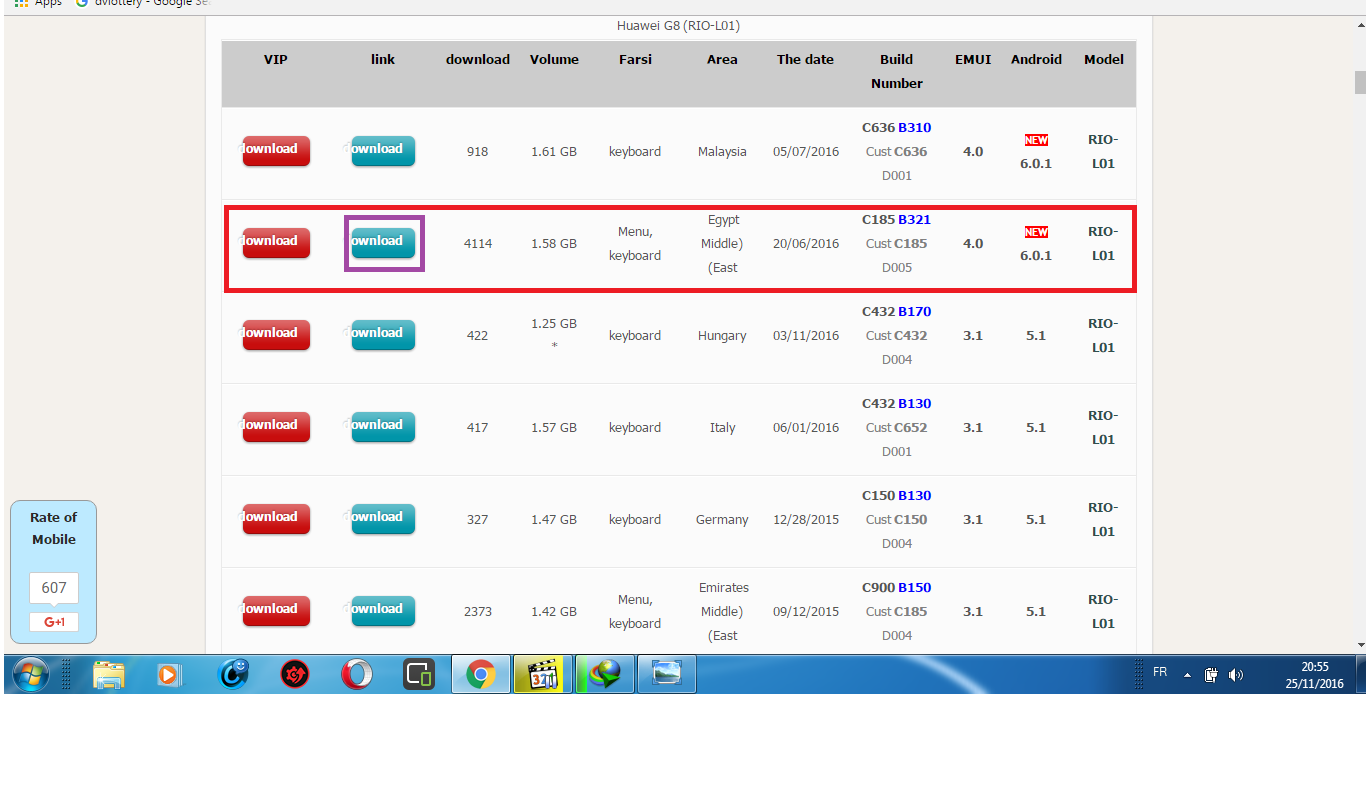
Task: Open the B130 build link in Italy row
Action: (x=914, y=403)
